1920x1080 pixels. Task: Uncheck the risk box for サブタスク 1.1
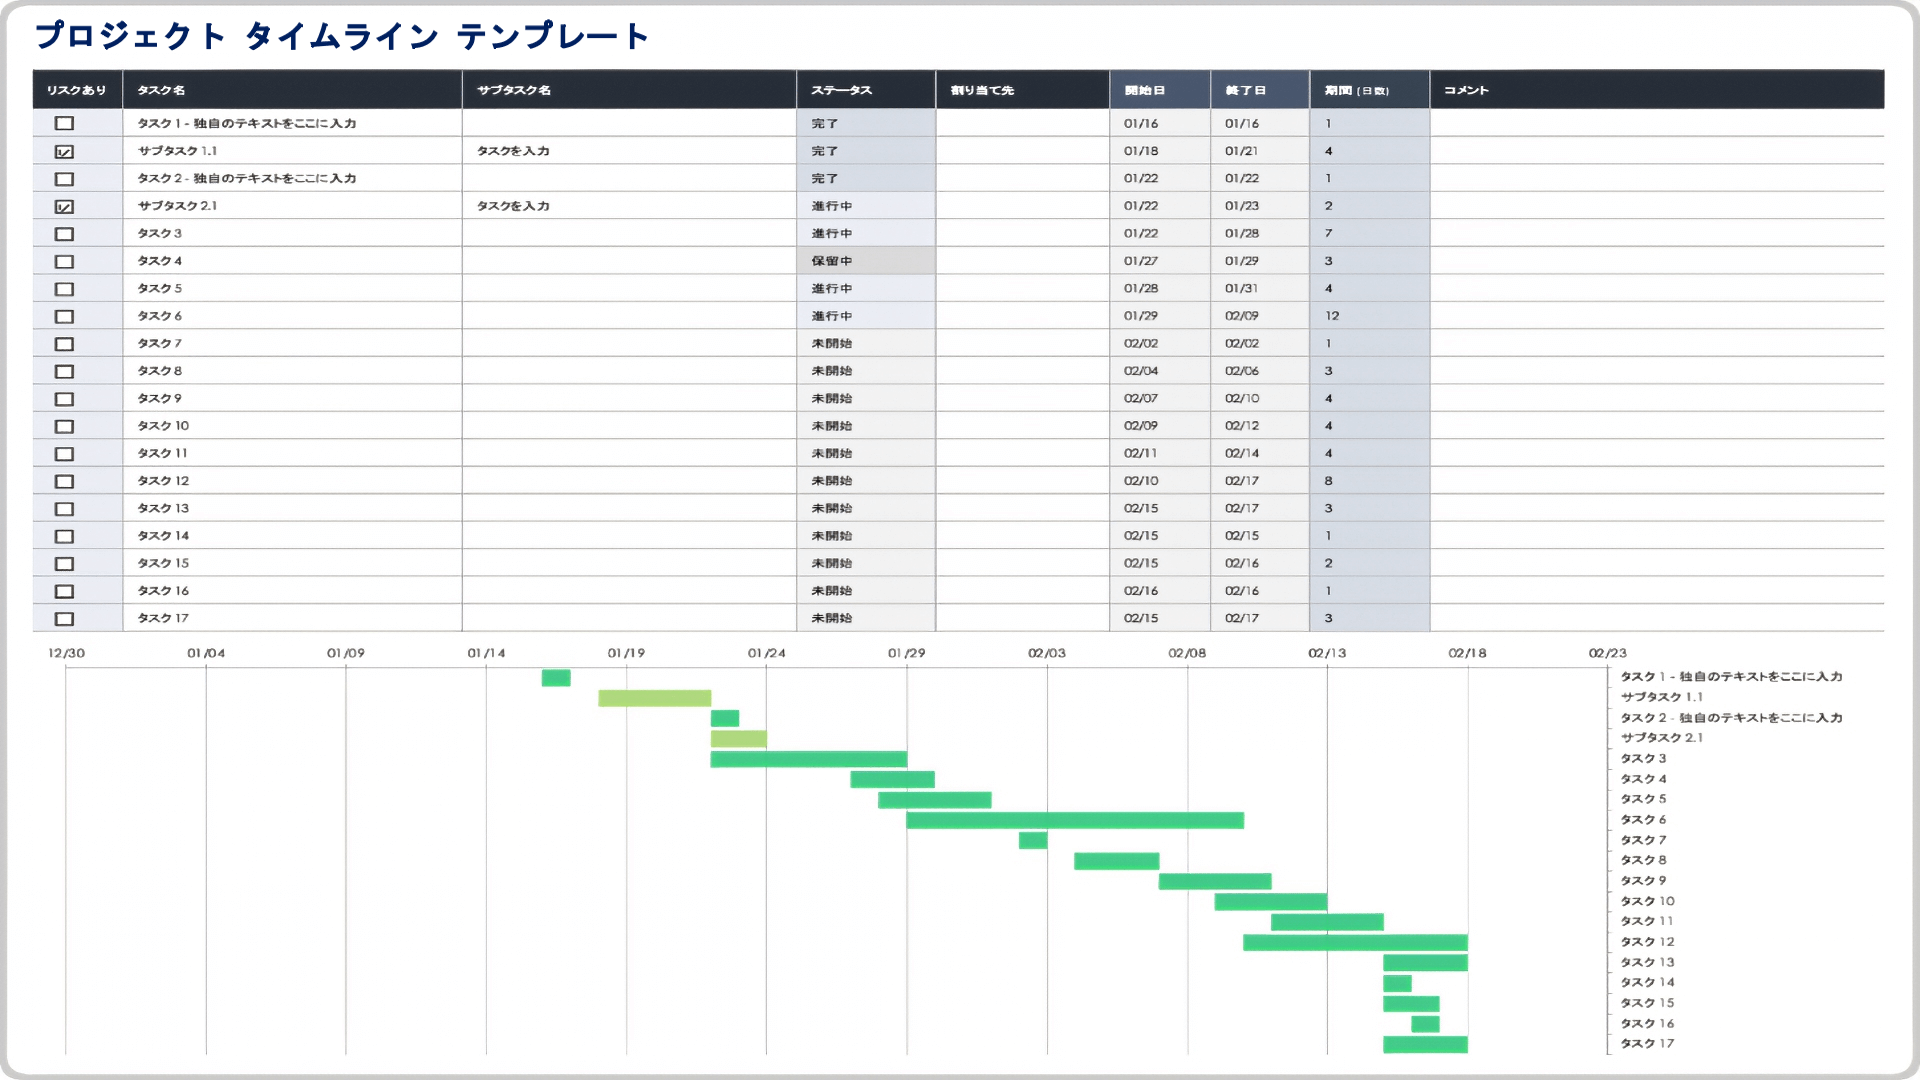64,151
